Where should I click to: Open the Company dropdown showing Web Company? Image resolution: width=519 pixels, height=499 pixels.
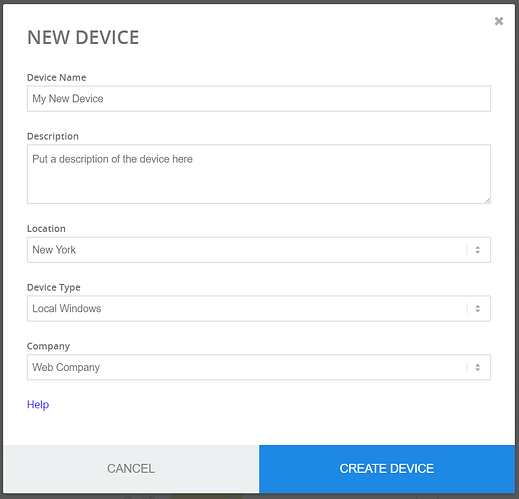[x=259, y=367]
